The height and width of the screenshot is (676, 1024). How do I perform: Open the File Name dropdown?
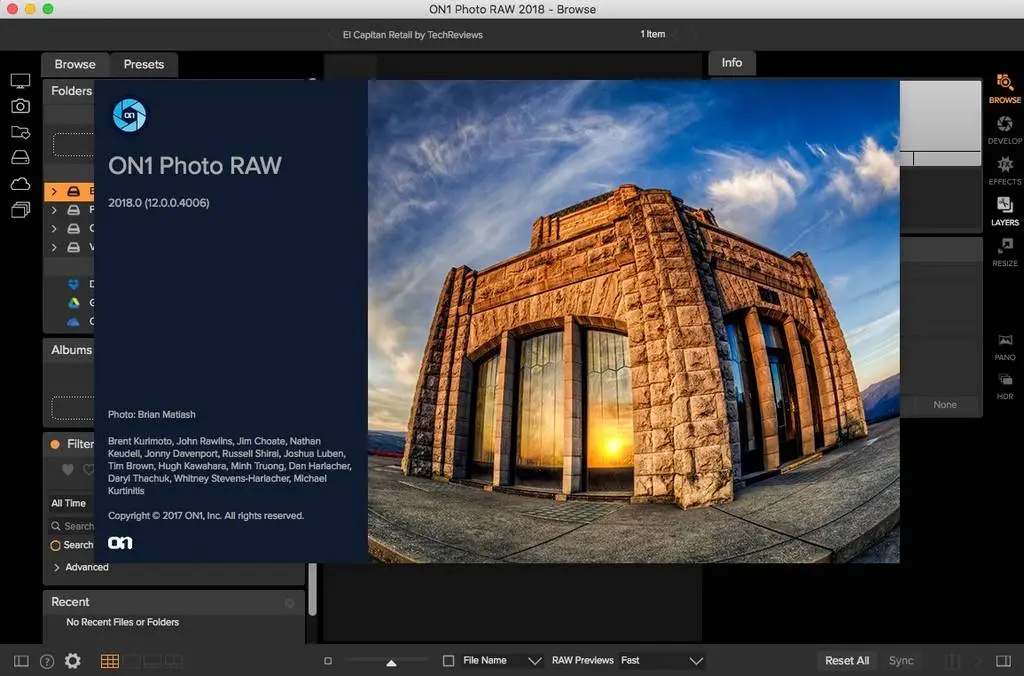tap(502, 661)
